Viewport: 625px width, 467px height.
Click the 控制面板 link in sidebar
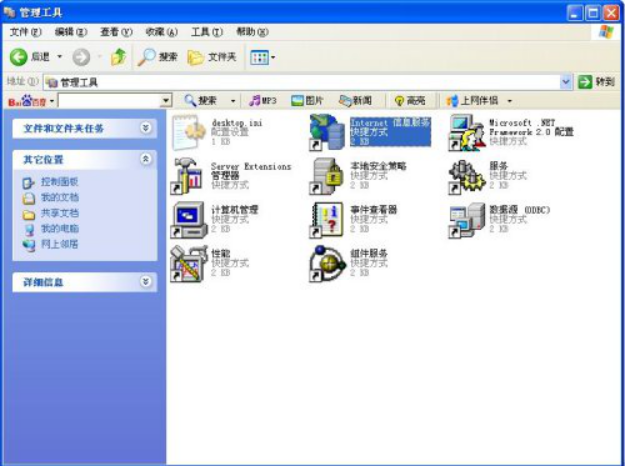click(59, 182)
